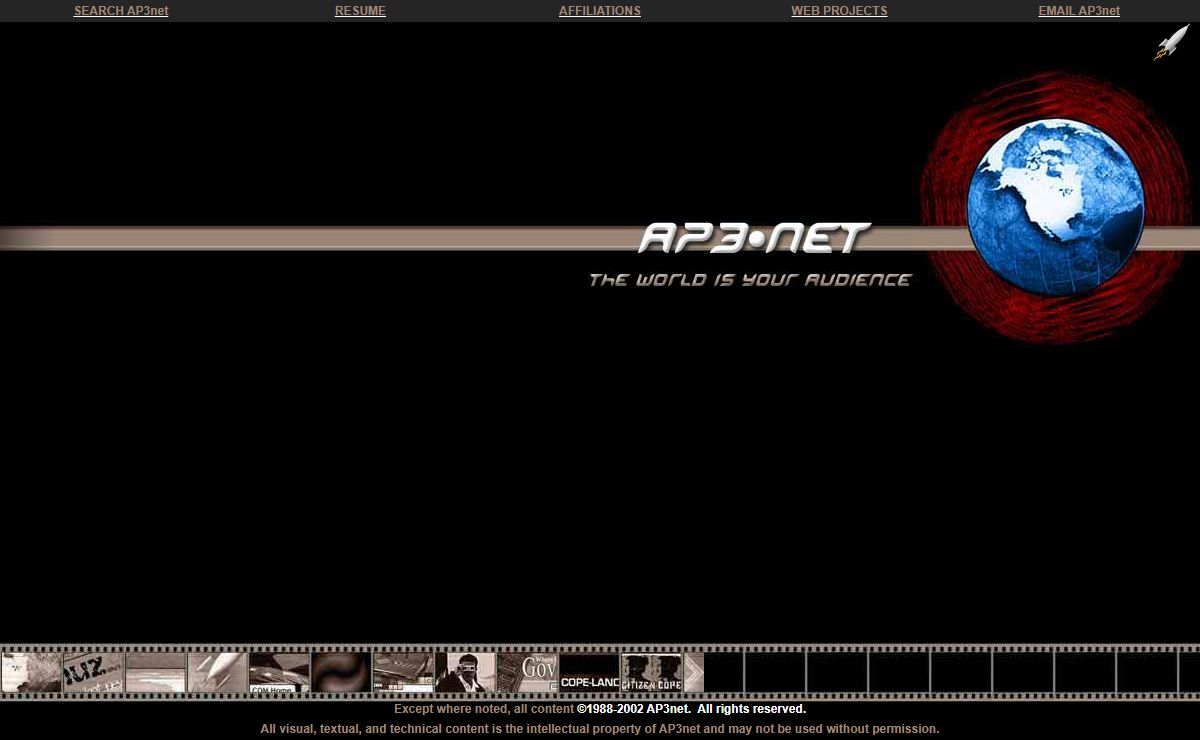Open the COPE-LAND filmstrip thumbnail
This screenshot has height=740, width=1200.
(589, 673)
